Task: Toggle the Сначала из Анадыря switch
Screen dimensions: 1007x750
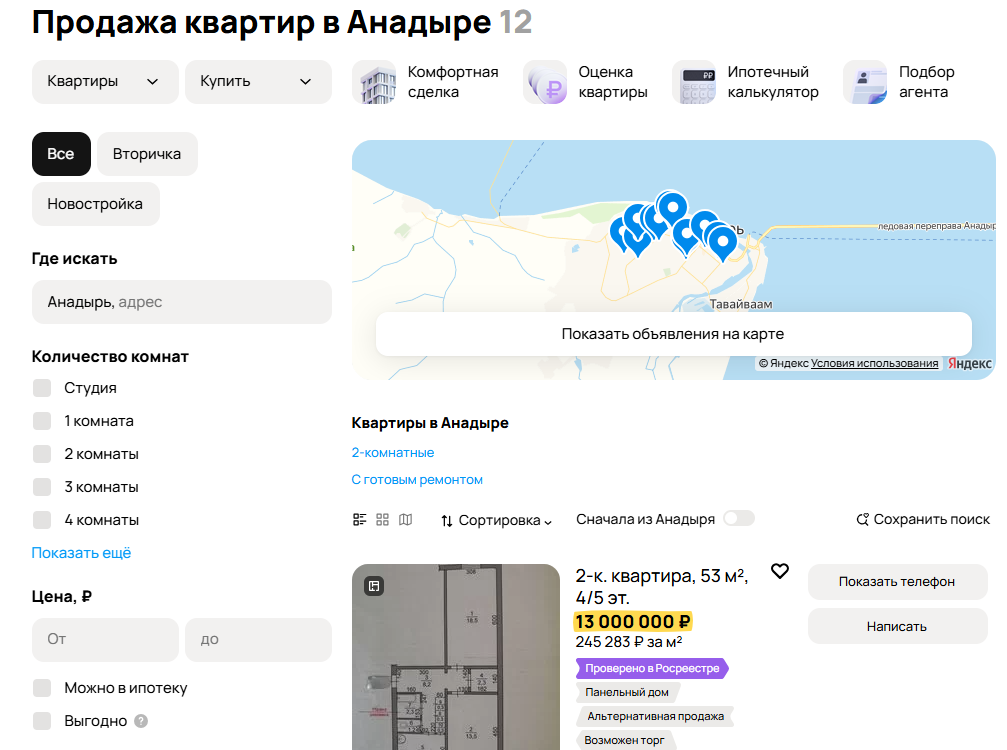Action: click(738, 518)
